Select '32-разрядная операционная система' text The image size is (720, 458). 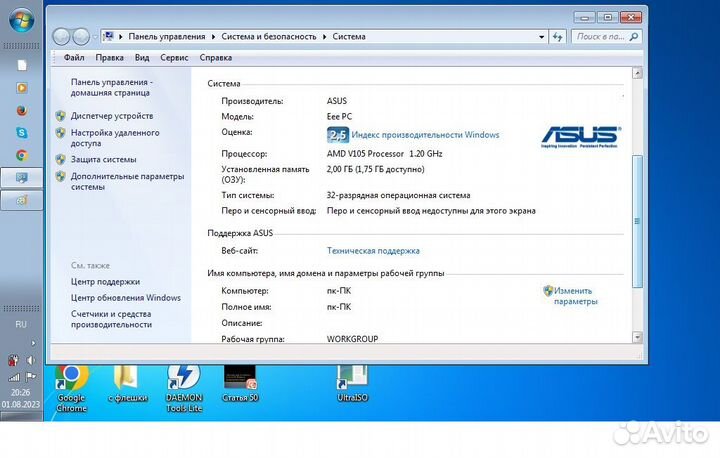click(x=398, y=196)
